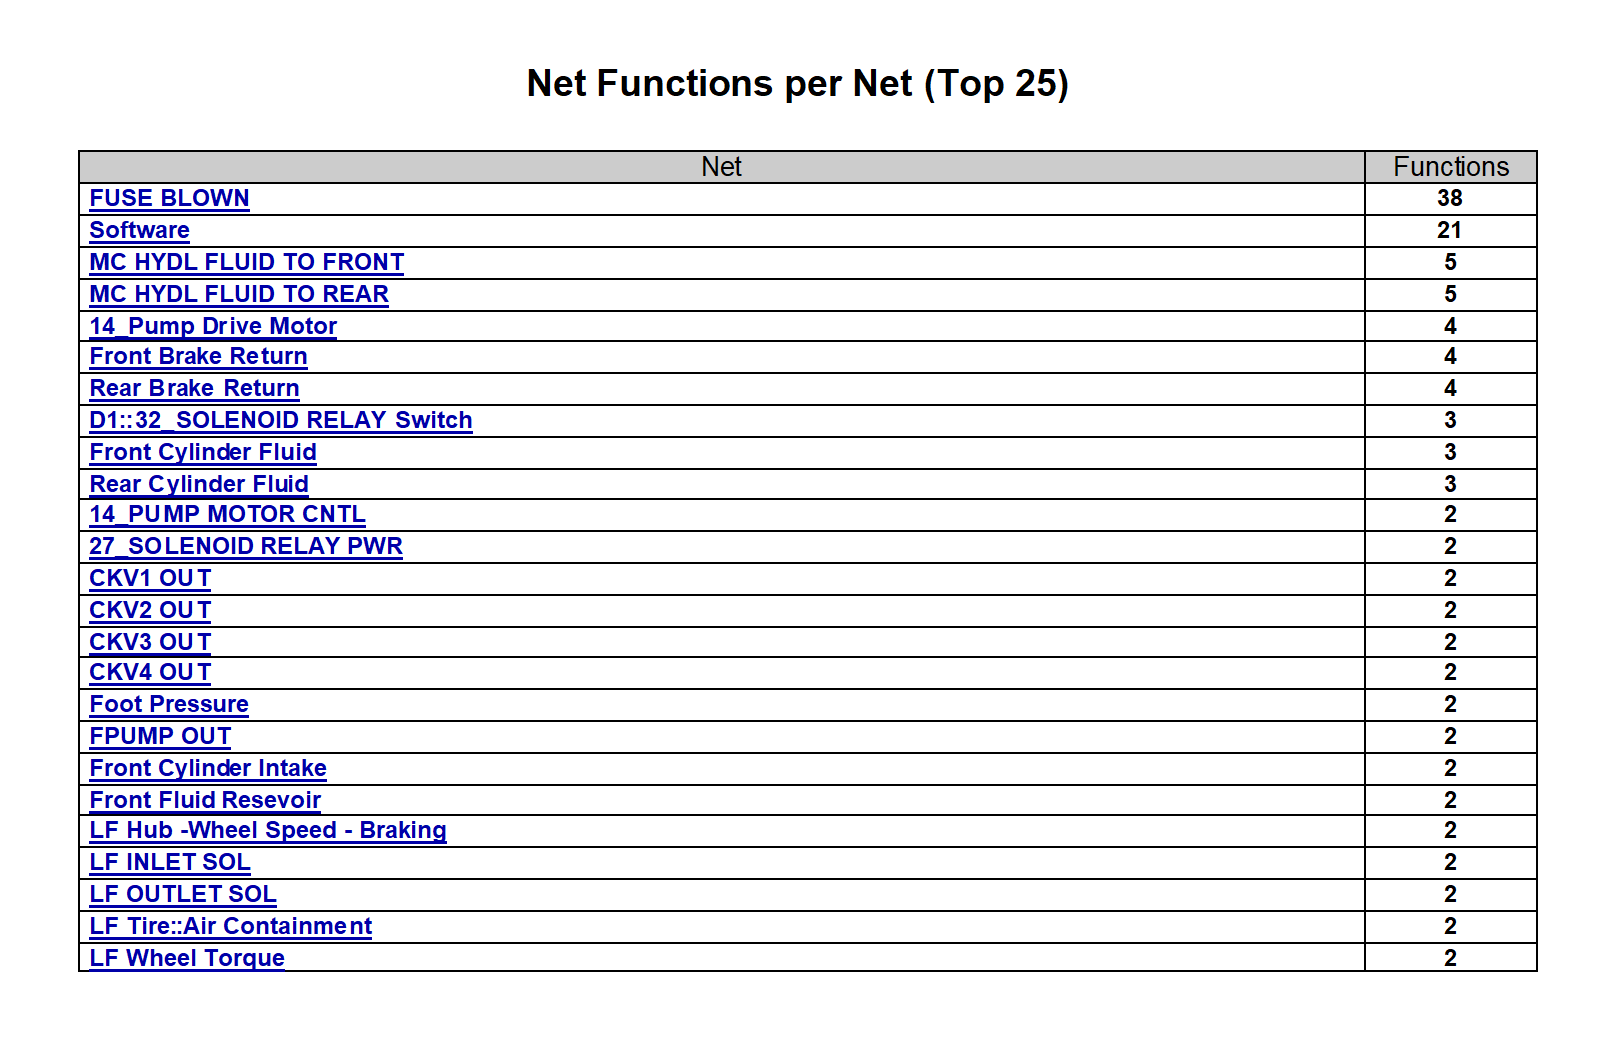Open the Rear Brake Return link
Screen dimensions: 1597x1041
tap(194, 388)
